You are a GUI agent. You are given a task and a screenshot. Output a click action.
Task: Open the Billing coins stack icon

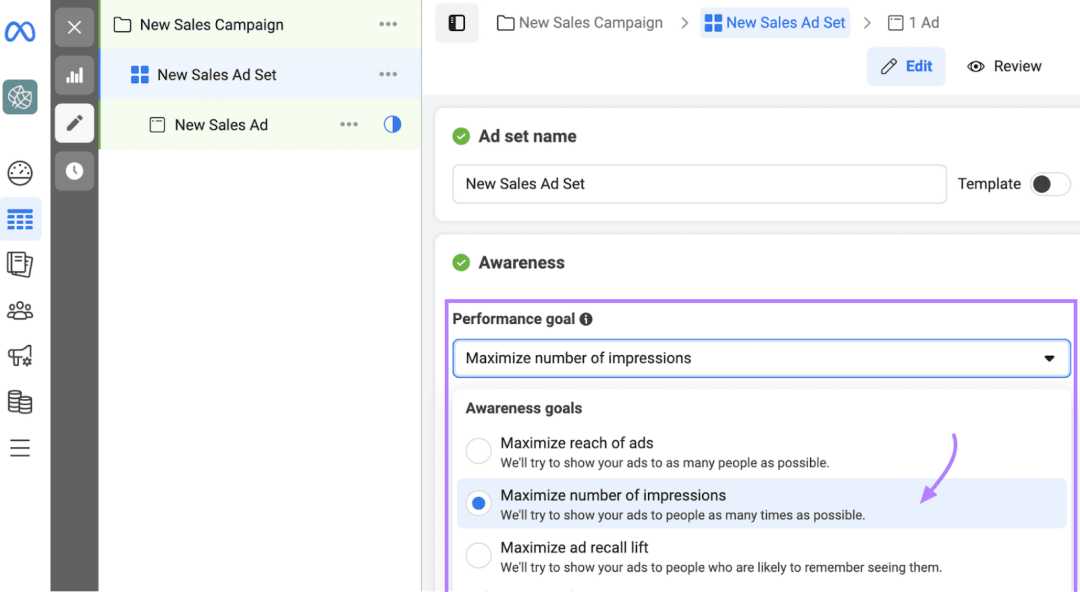(x=20, y=402)
